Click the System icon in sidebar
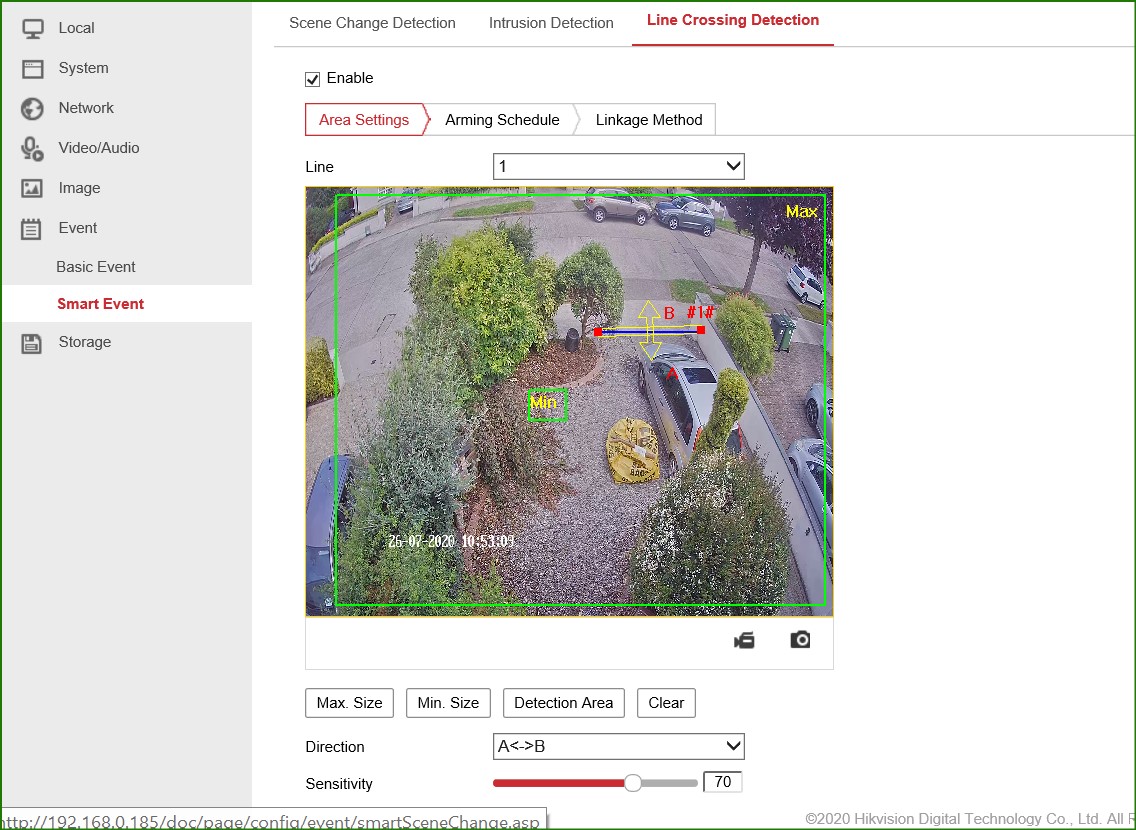This screenshot has height=830, width=1136. (32, 68)
